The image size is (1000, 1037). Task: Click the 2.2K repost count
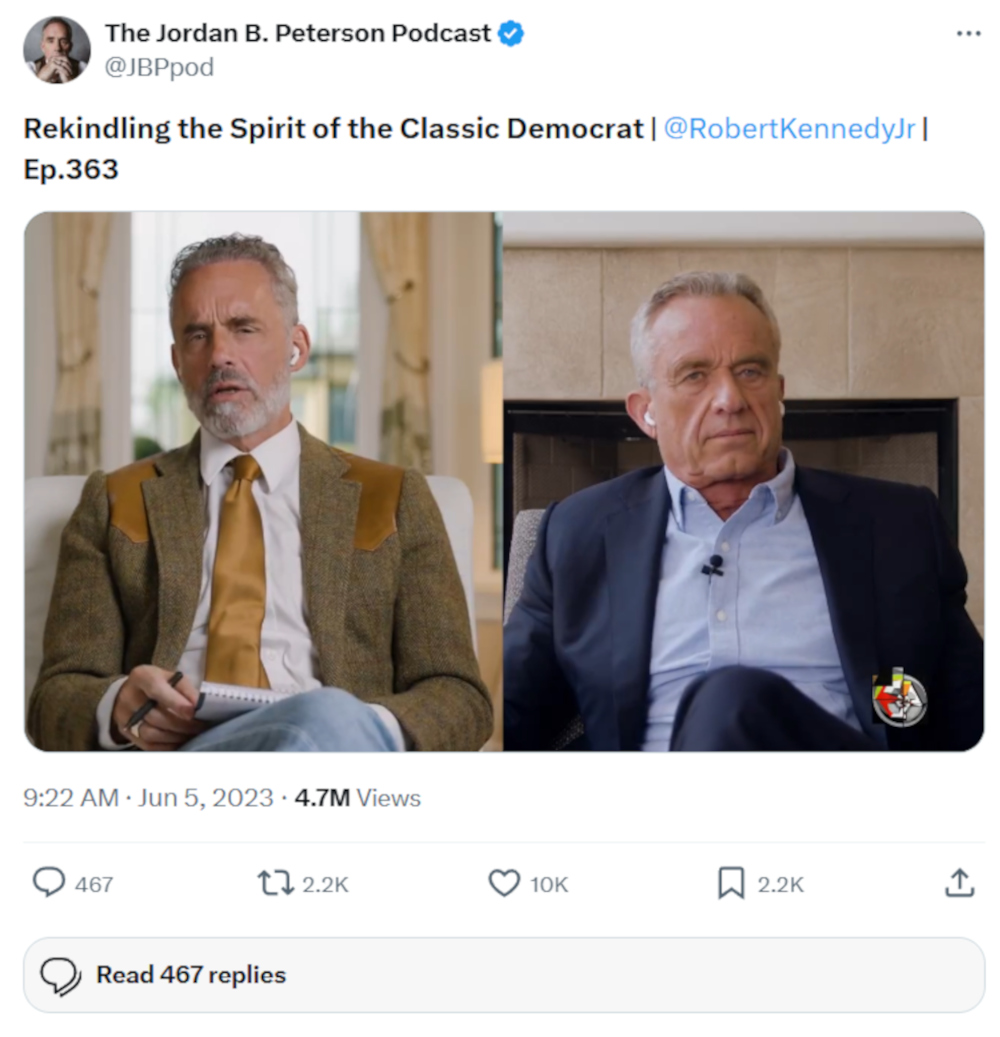click(325, 884)
